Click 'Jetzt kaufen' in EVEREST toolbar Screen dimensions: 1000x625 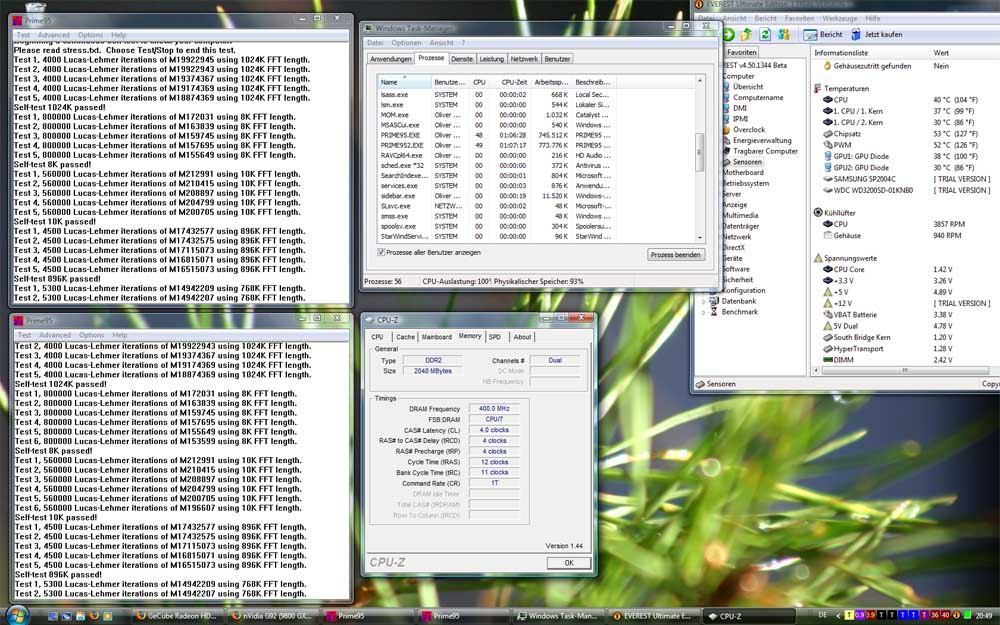click(x=876, y=34)
